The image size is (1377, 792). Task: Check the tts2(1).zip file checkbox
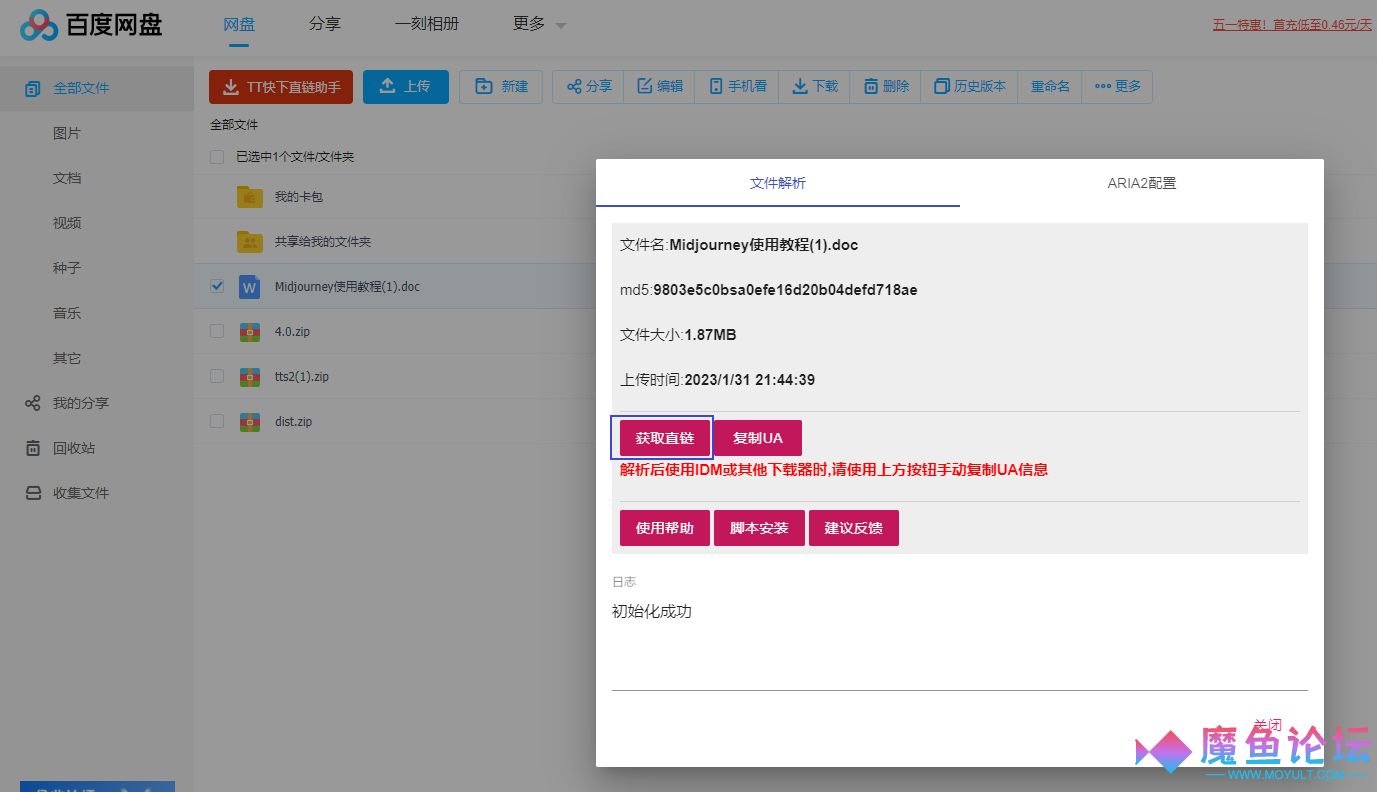coord(217,376)
